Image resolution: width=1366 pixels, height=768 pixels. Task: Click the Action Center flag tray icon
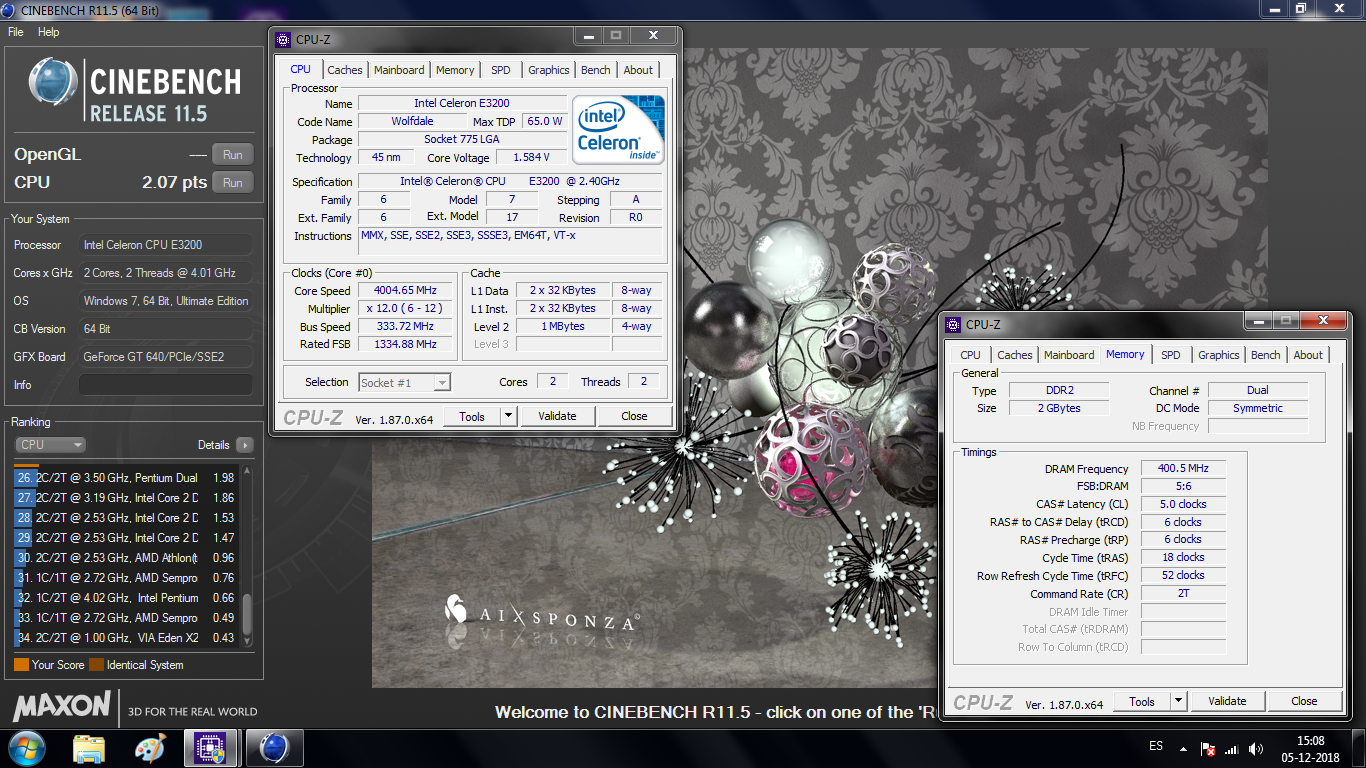[x=1208, y=748]
